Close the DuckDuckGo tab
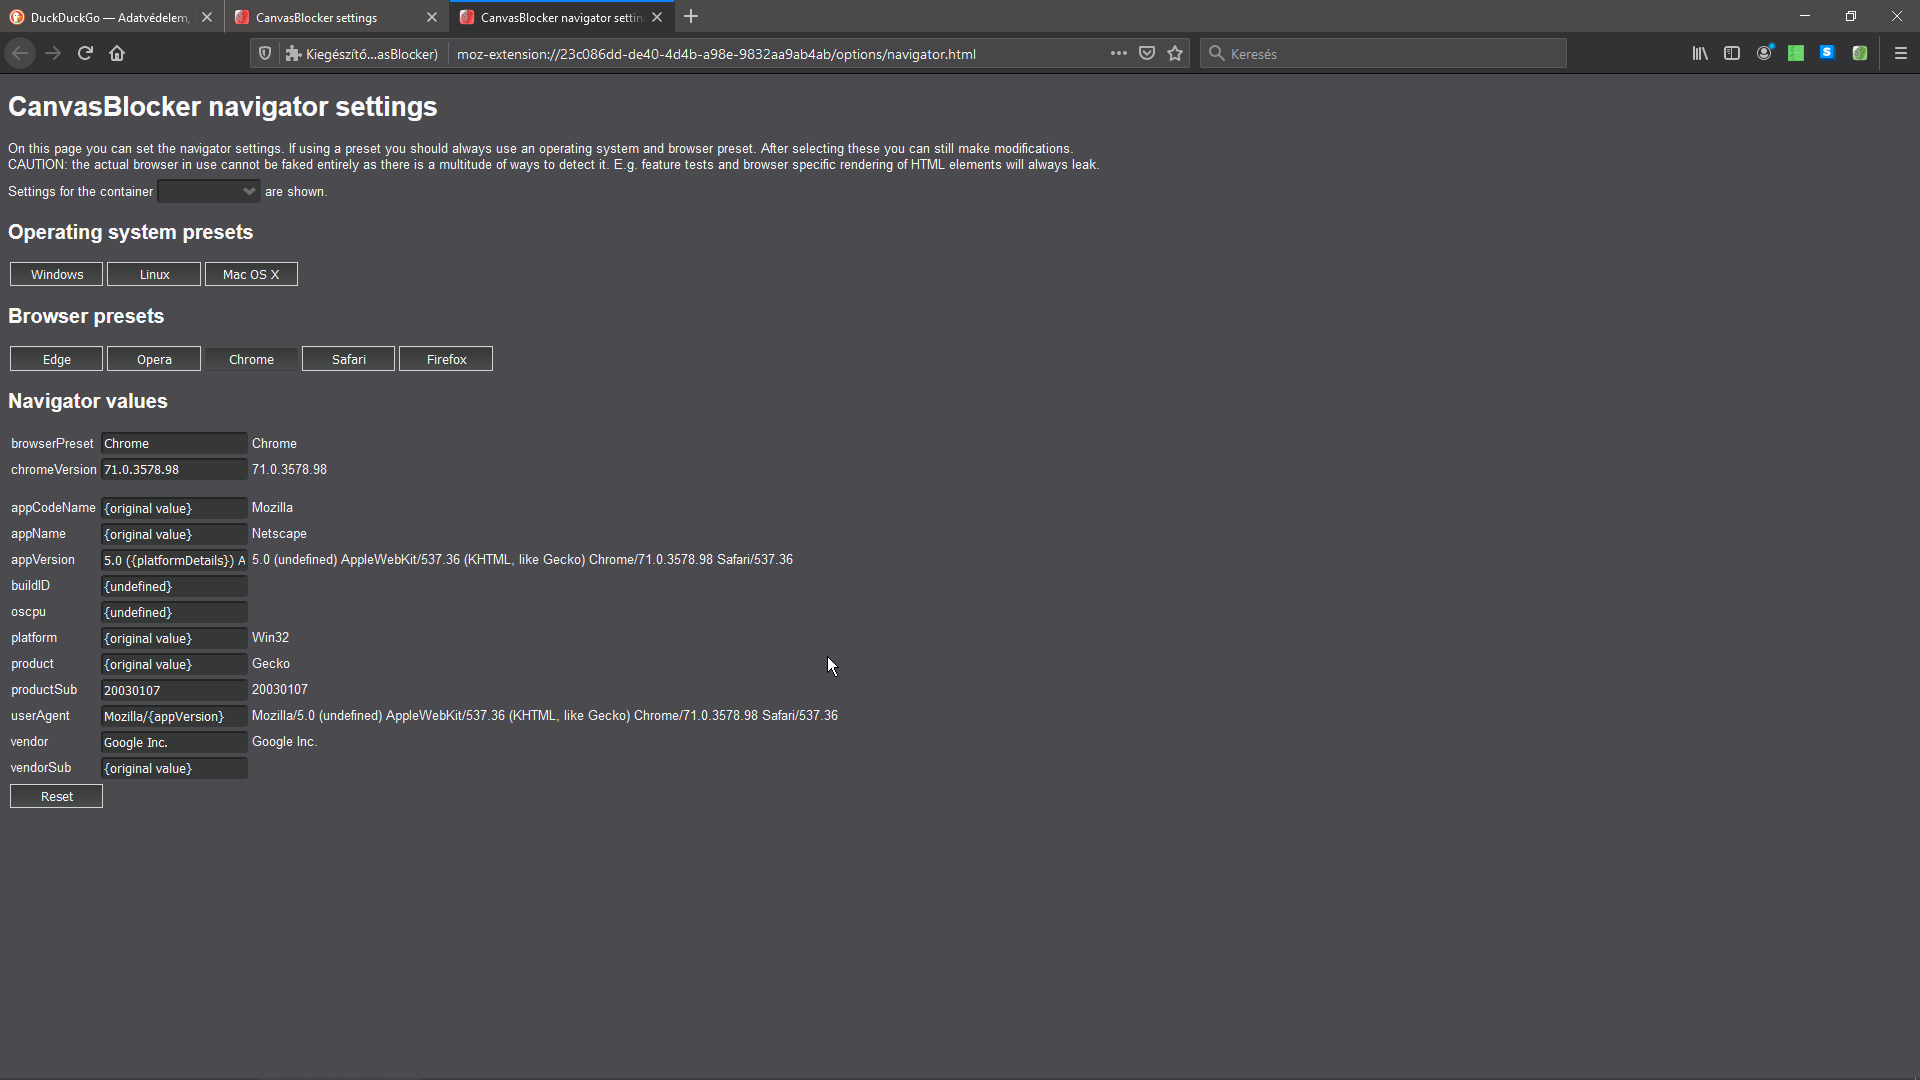 pos(207,17)
